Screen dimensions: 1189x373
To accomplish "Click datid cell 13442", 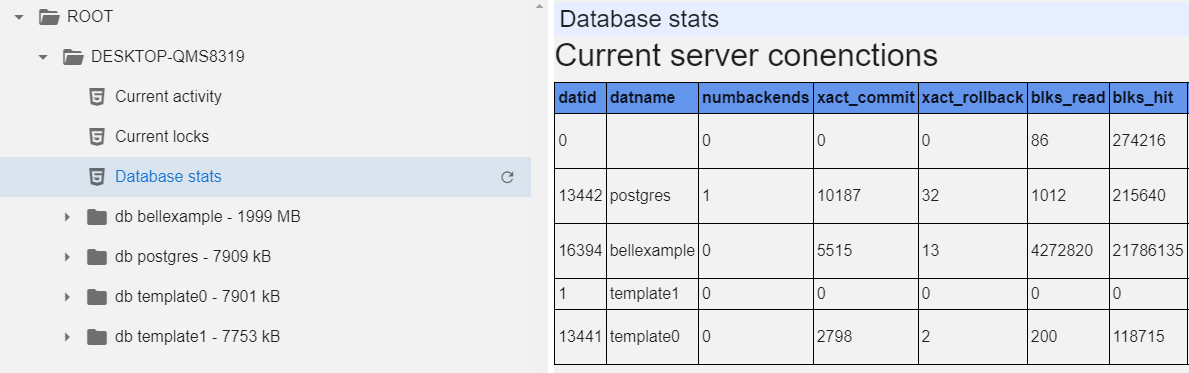I will [x=580, y=196].
